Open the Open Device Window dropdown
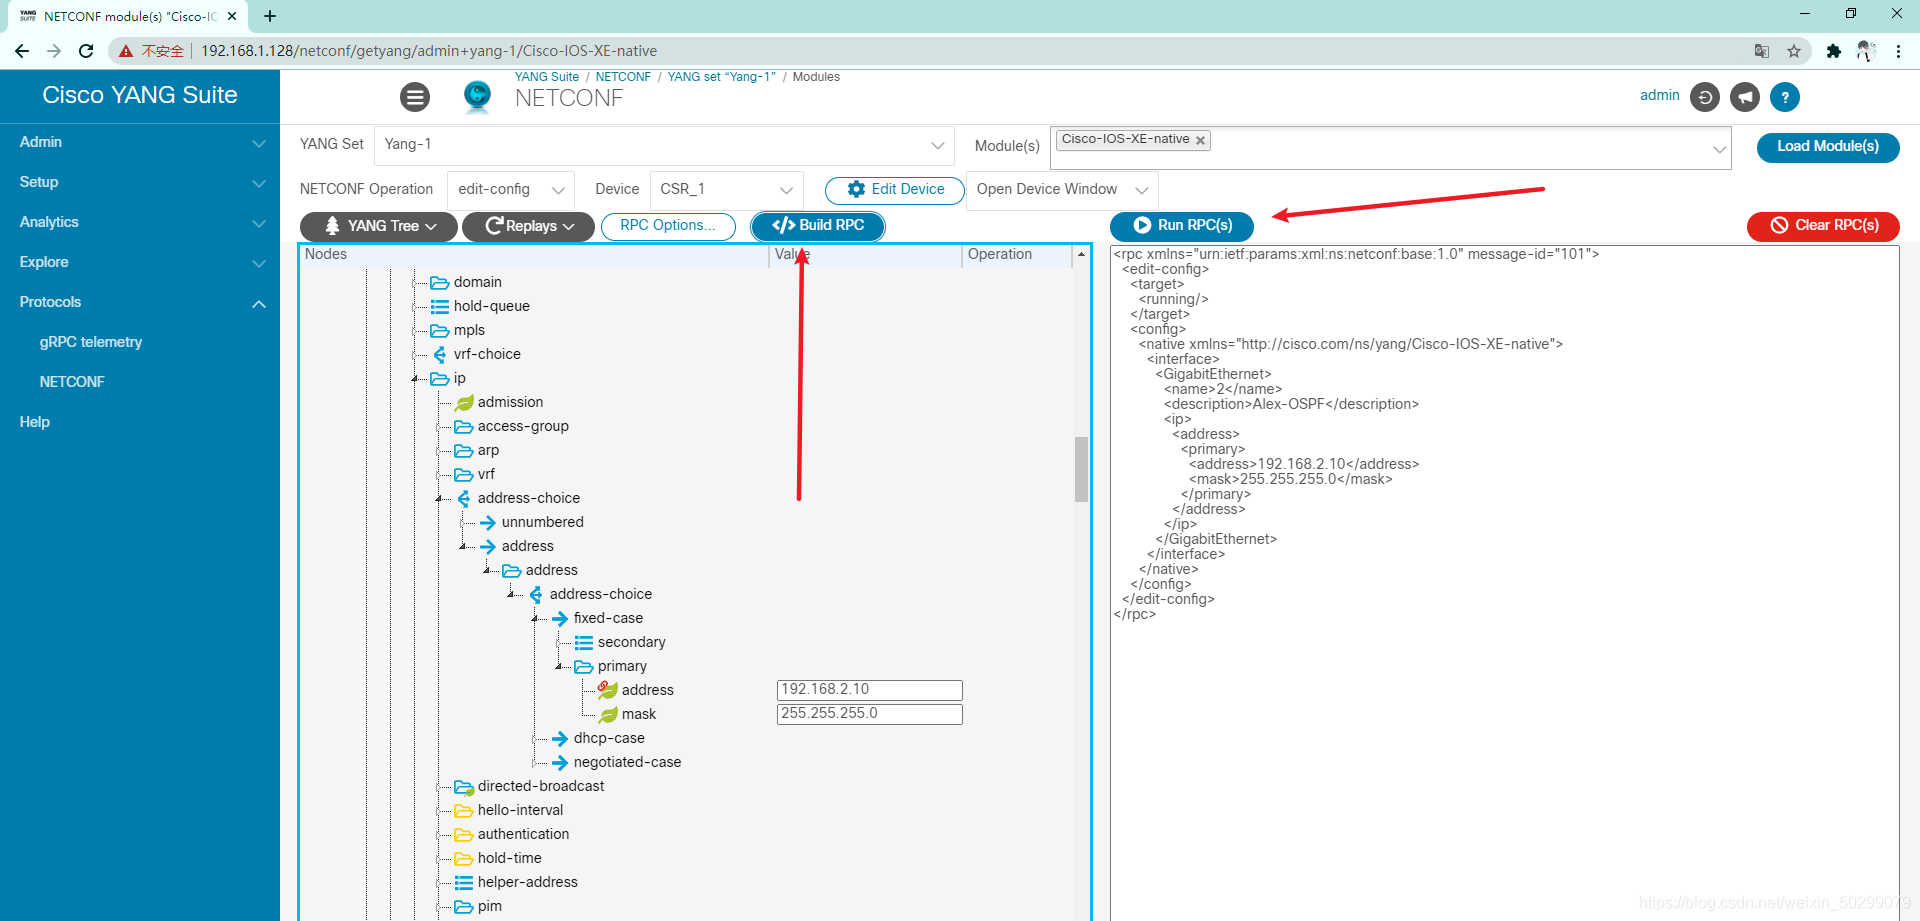1920x921 pixels. tap(1062, 190)
